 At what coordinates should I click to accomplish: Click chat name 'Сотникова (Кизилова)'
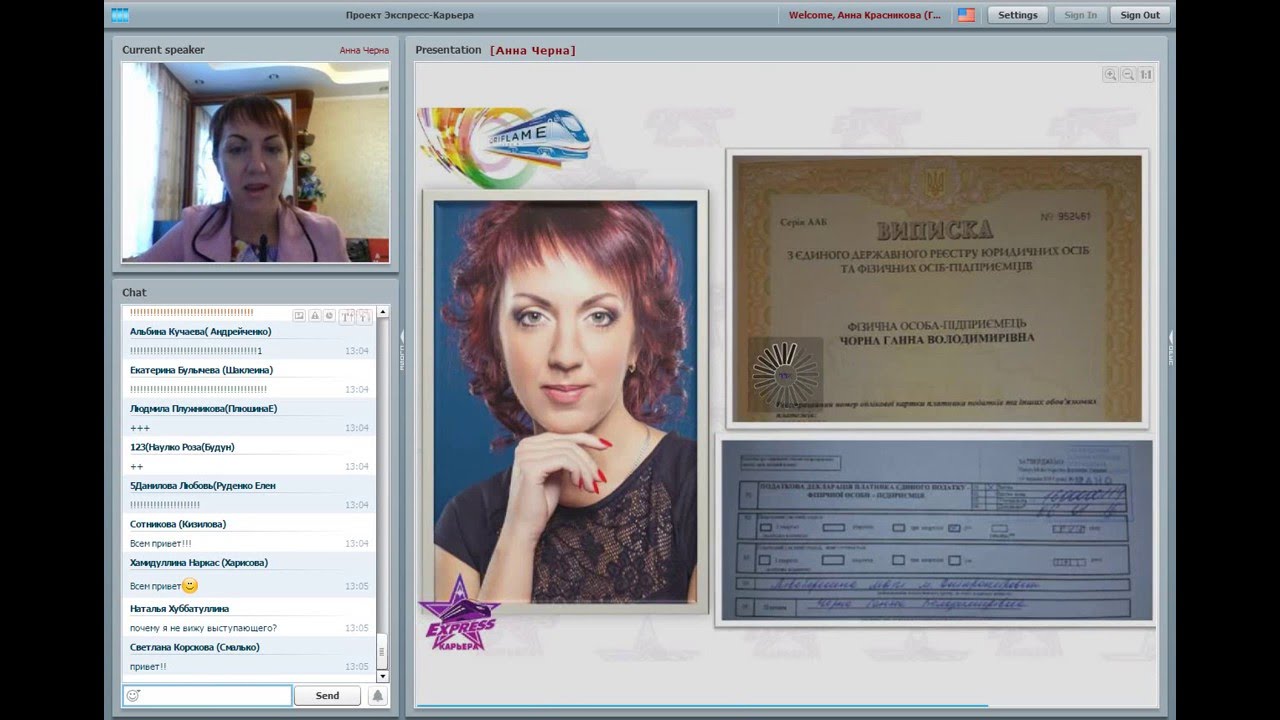[178, 524]
